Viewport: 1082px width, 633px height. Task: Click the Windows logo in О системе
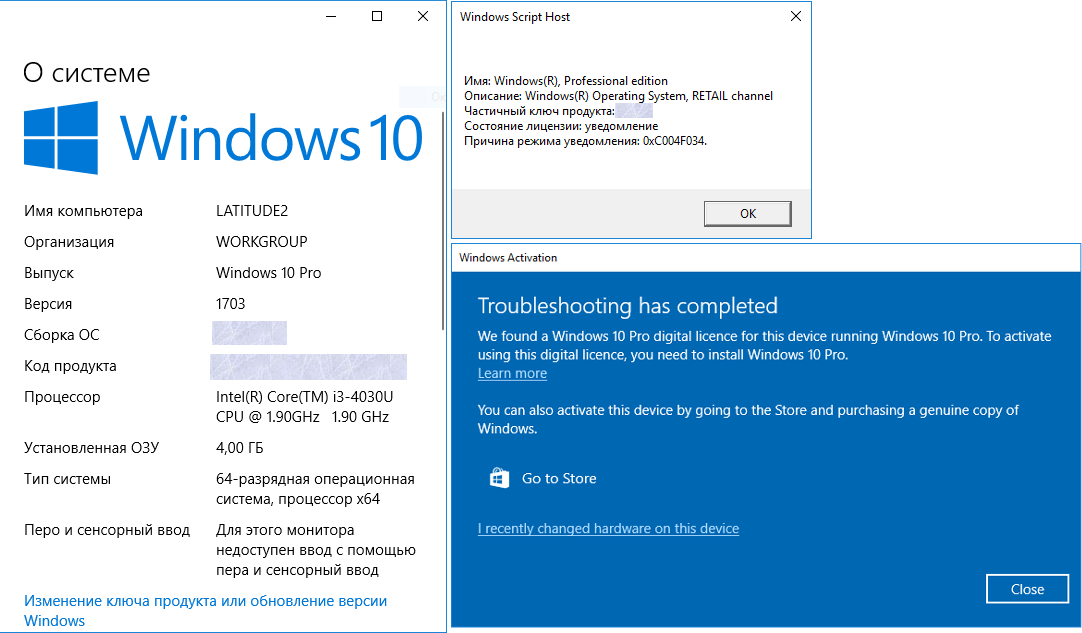(61, 137)
